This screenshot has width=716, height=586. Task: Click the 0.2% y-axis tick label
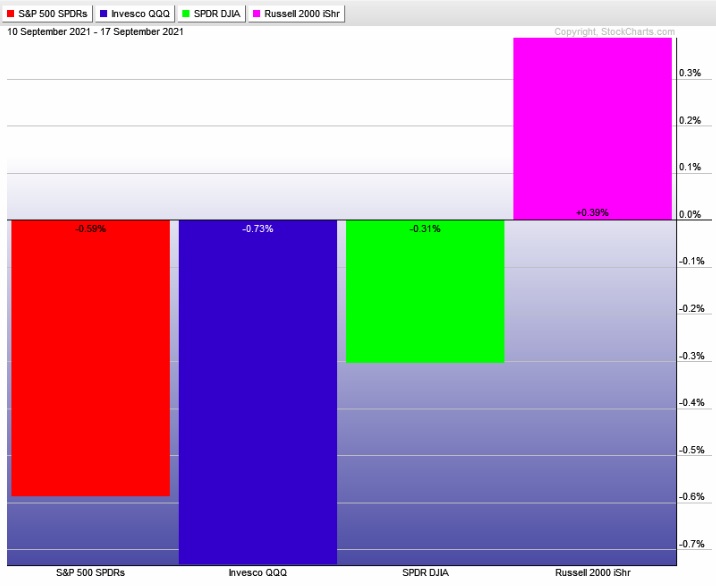click(x=690, y=121)
